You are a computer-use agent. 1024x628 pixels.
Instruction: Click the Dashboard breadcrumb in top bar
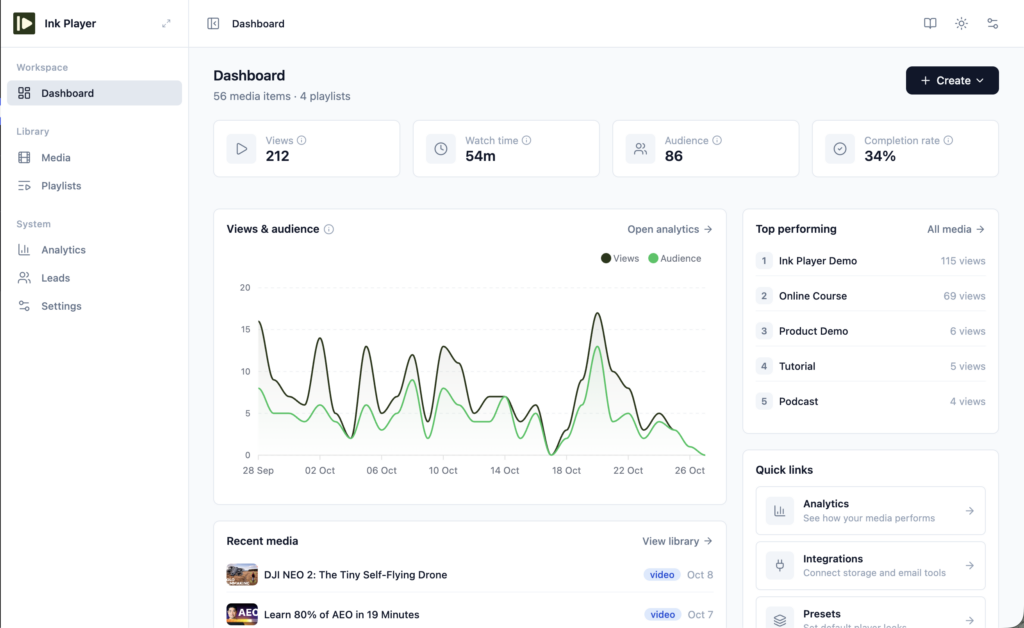tap(258, 24)
